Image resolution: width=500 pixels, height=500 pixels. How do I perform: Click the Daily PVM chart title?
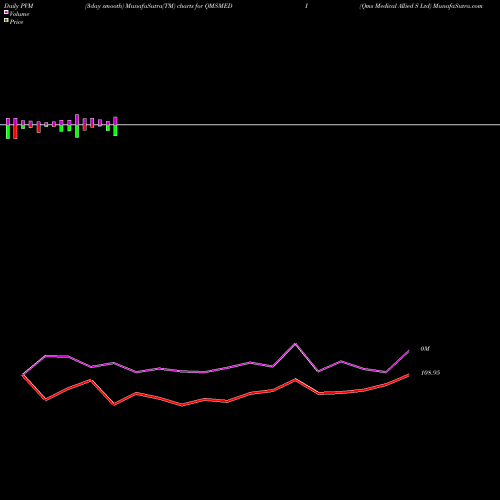[x=19, y=6]
